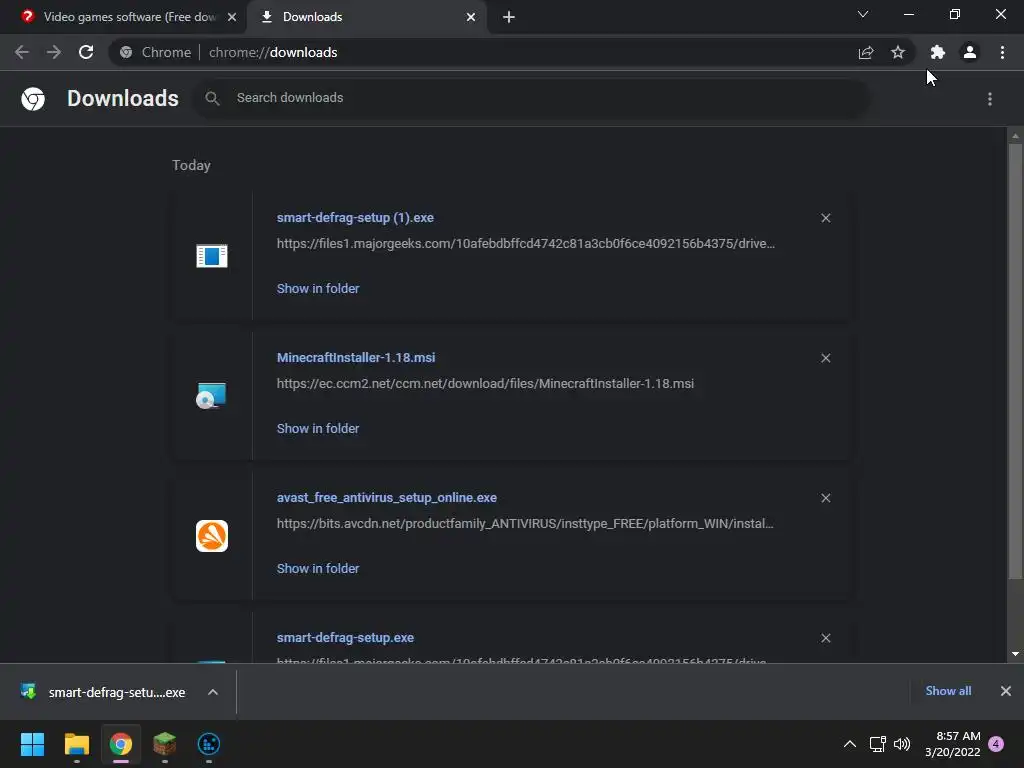Open File Explorer from taskbar
Screen dimensions: 1024x768
(x=76, y=744)
